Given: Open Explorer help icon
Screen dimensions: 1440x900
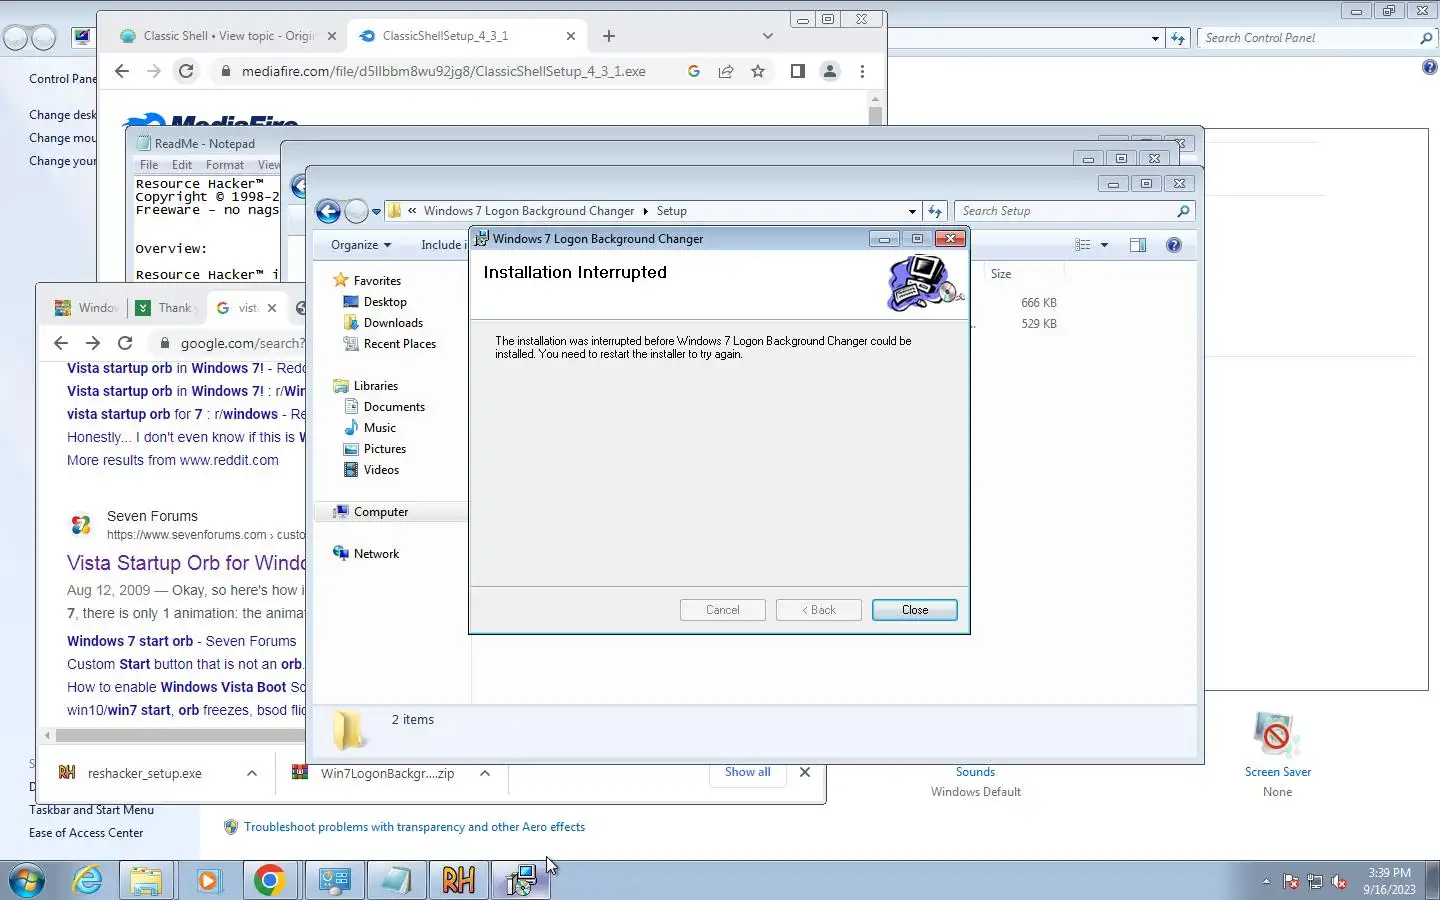Looking at the screenshot, I should click(x=1174, y=245).
